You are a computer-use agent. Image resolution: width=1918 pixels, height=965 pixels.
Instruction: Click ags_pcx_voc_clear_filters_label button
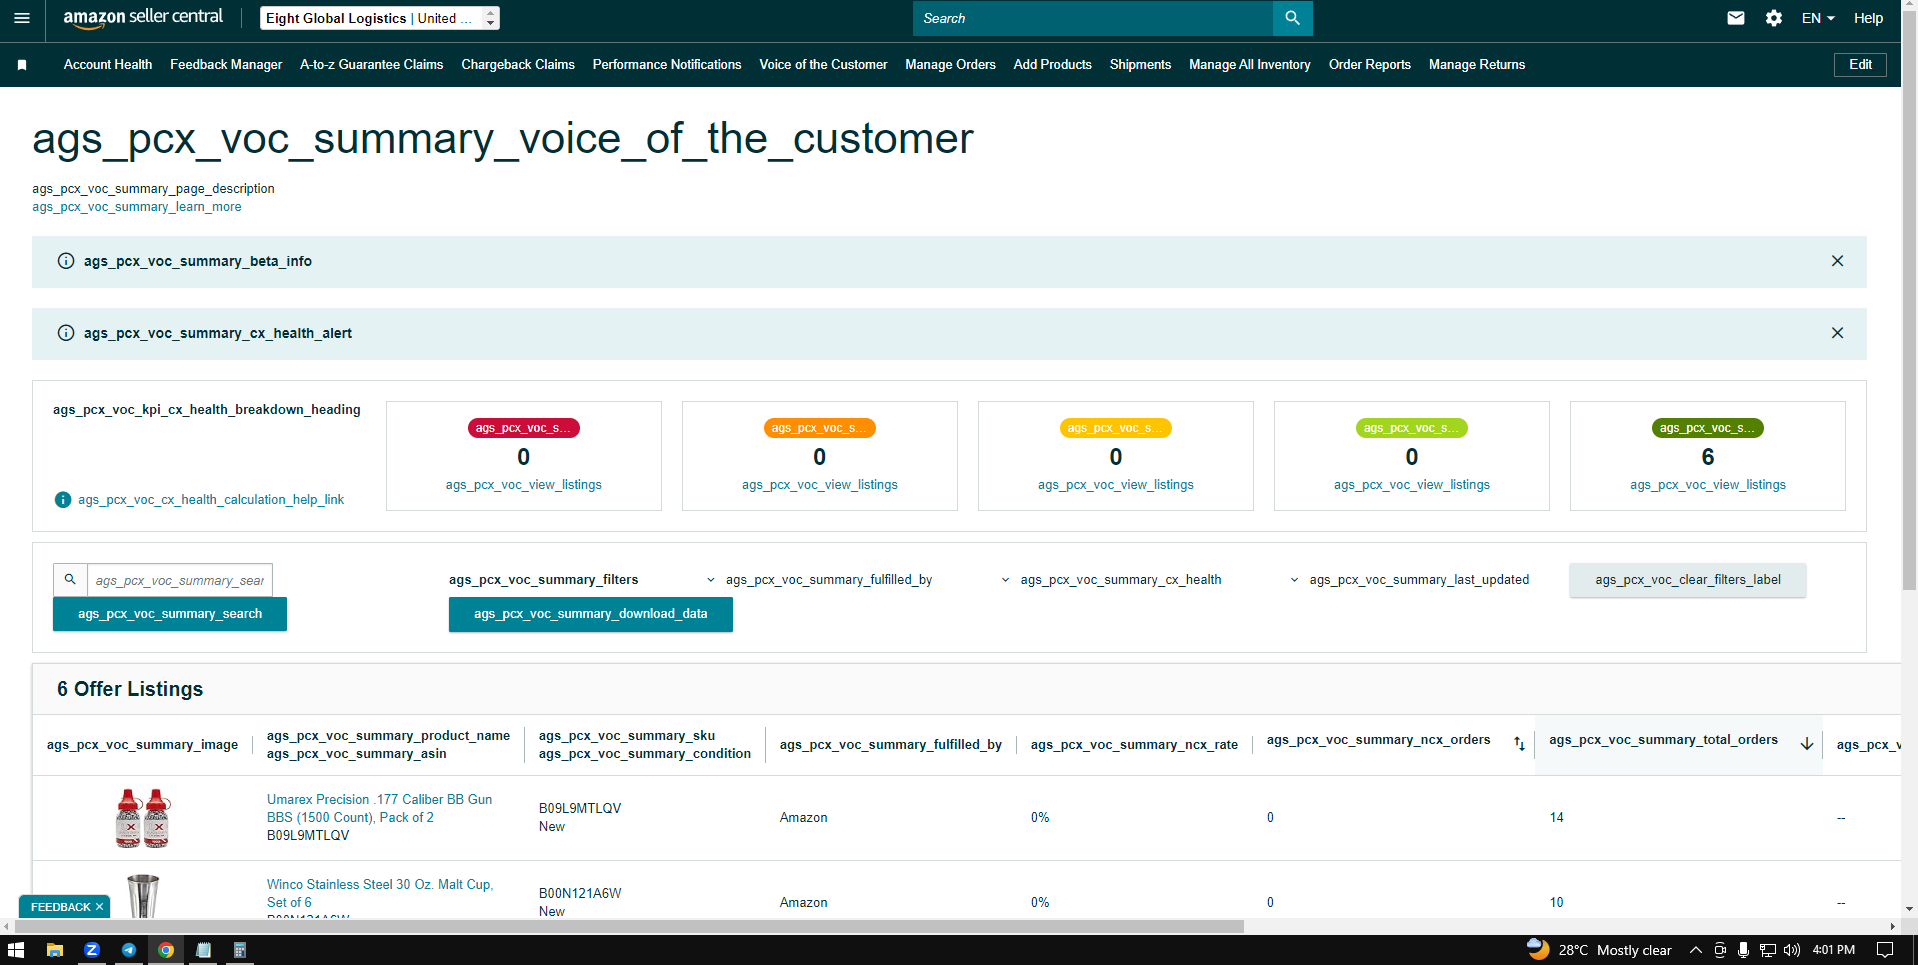(x=1688, y=580)
